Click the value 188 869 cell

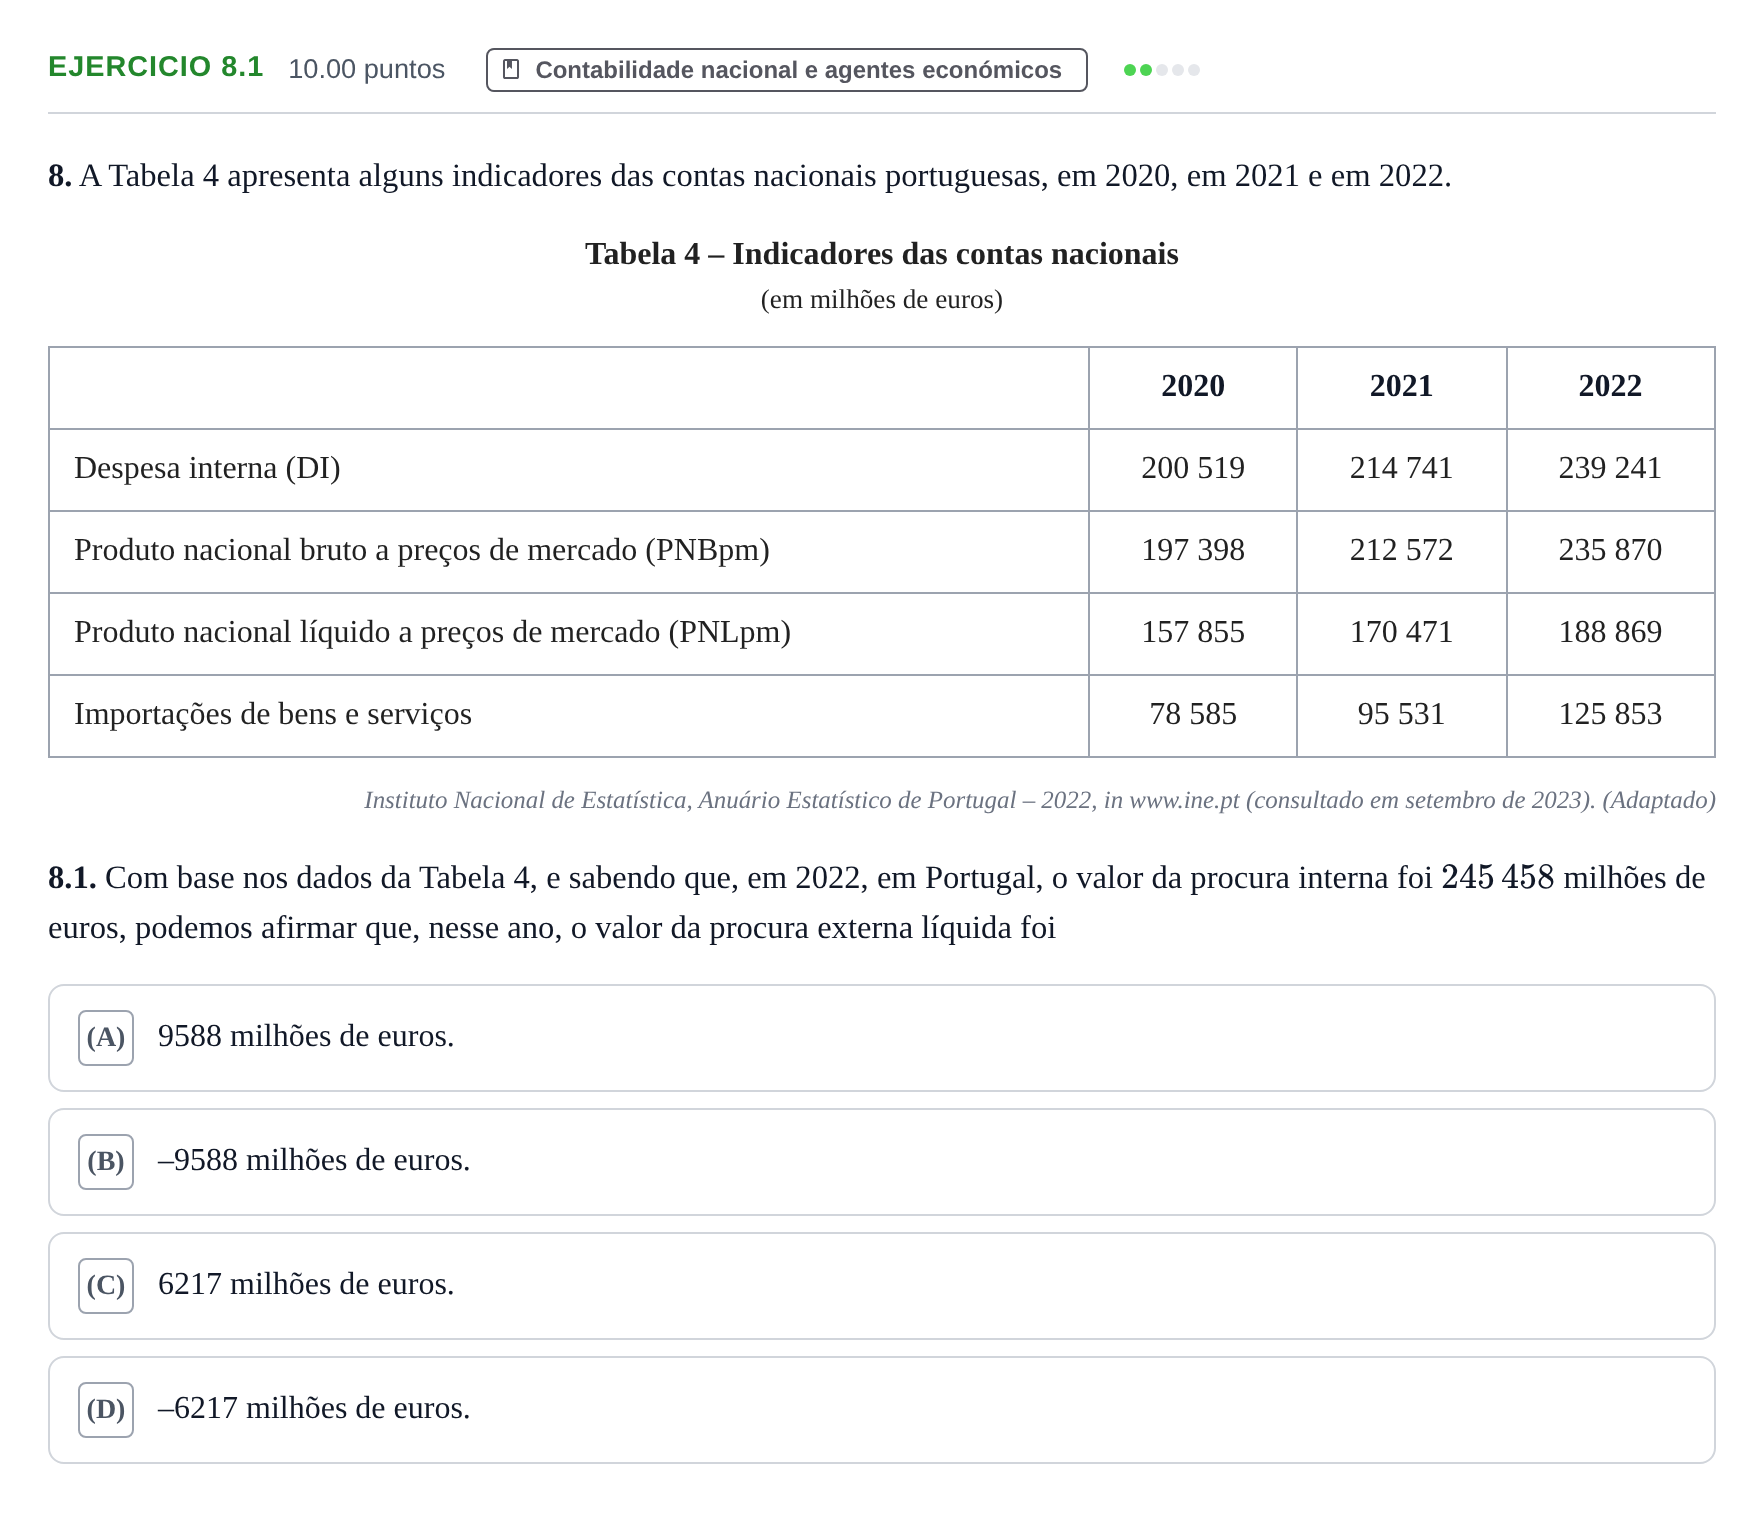1611,634
